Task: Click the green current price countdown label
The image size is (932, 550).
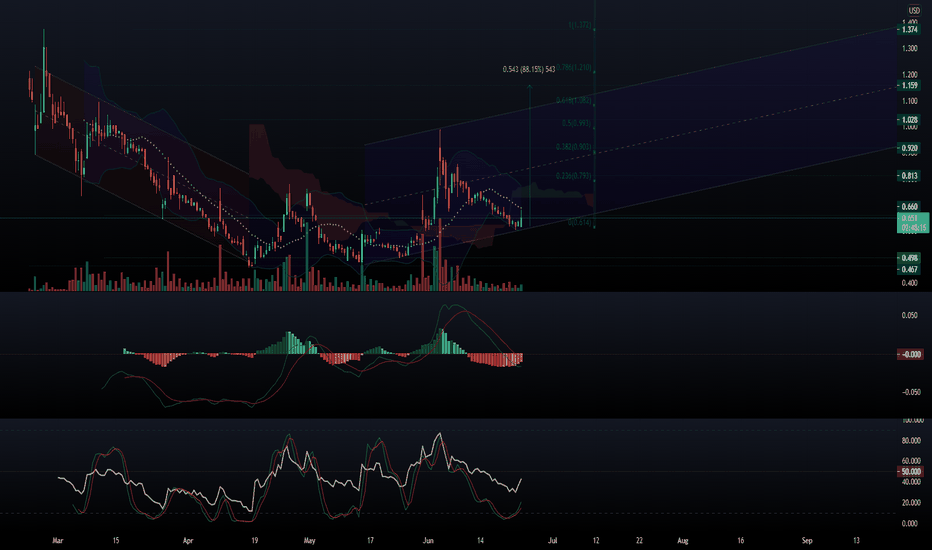Action: click(x=912, y=223)
